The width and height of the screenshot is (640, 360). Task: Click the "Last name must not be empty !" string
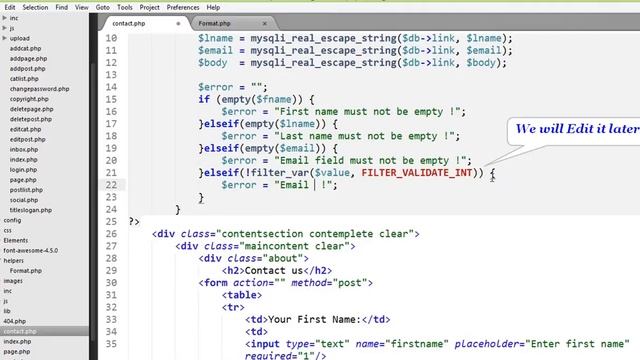coord(364,136)
